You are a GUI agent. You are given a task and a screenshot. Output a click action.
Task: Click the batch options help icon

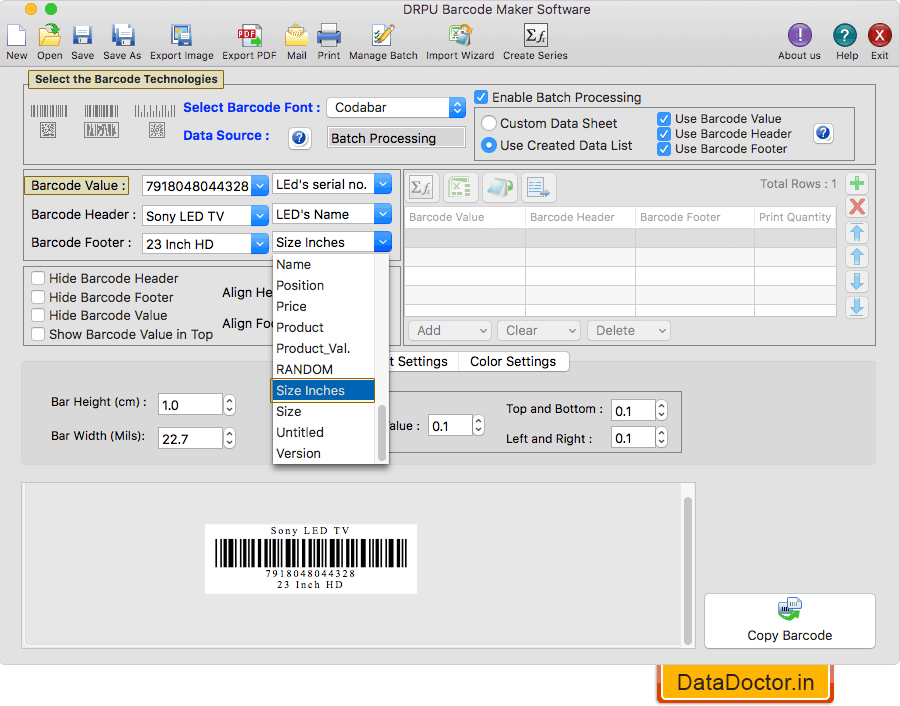[823, 133]
